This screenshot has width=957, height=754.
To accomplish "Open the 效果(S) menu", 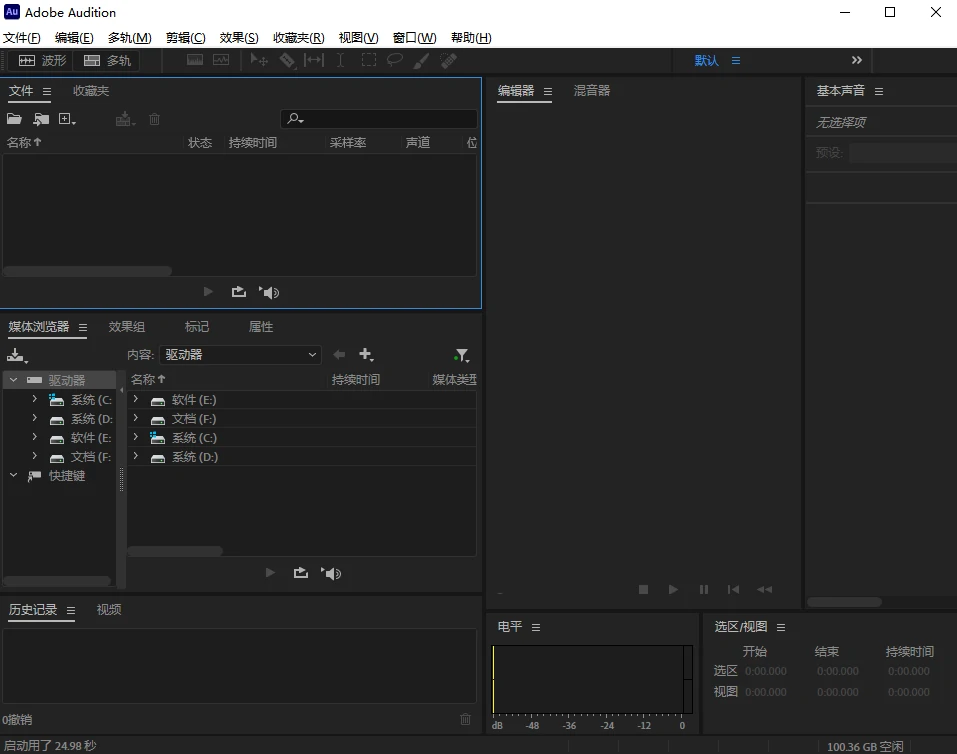I will [x=238, y=38].
